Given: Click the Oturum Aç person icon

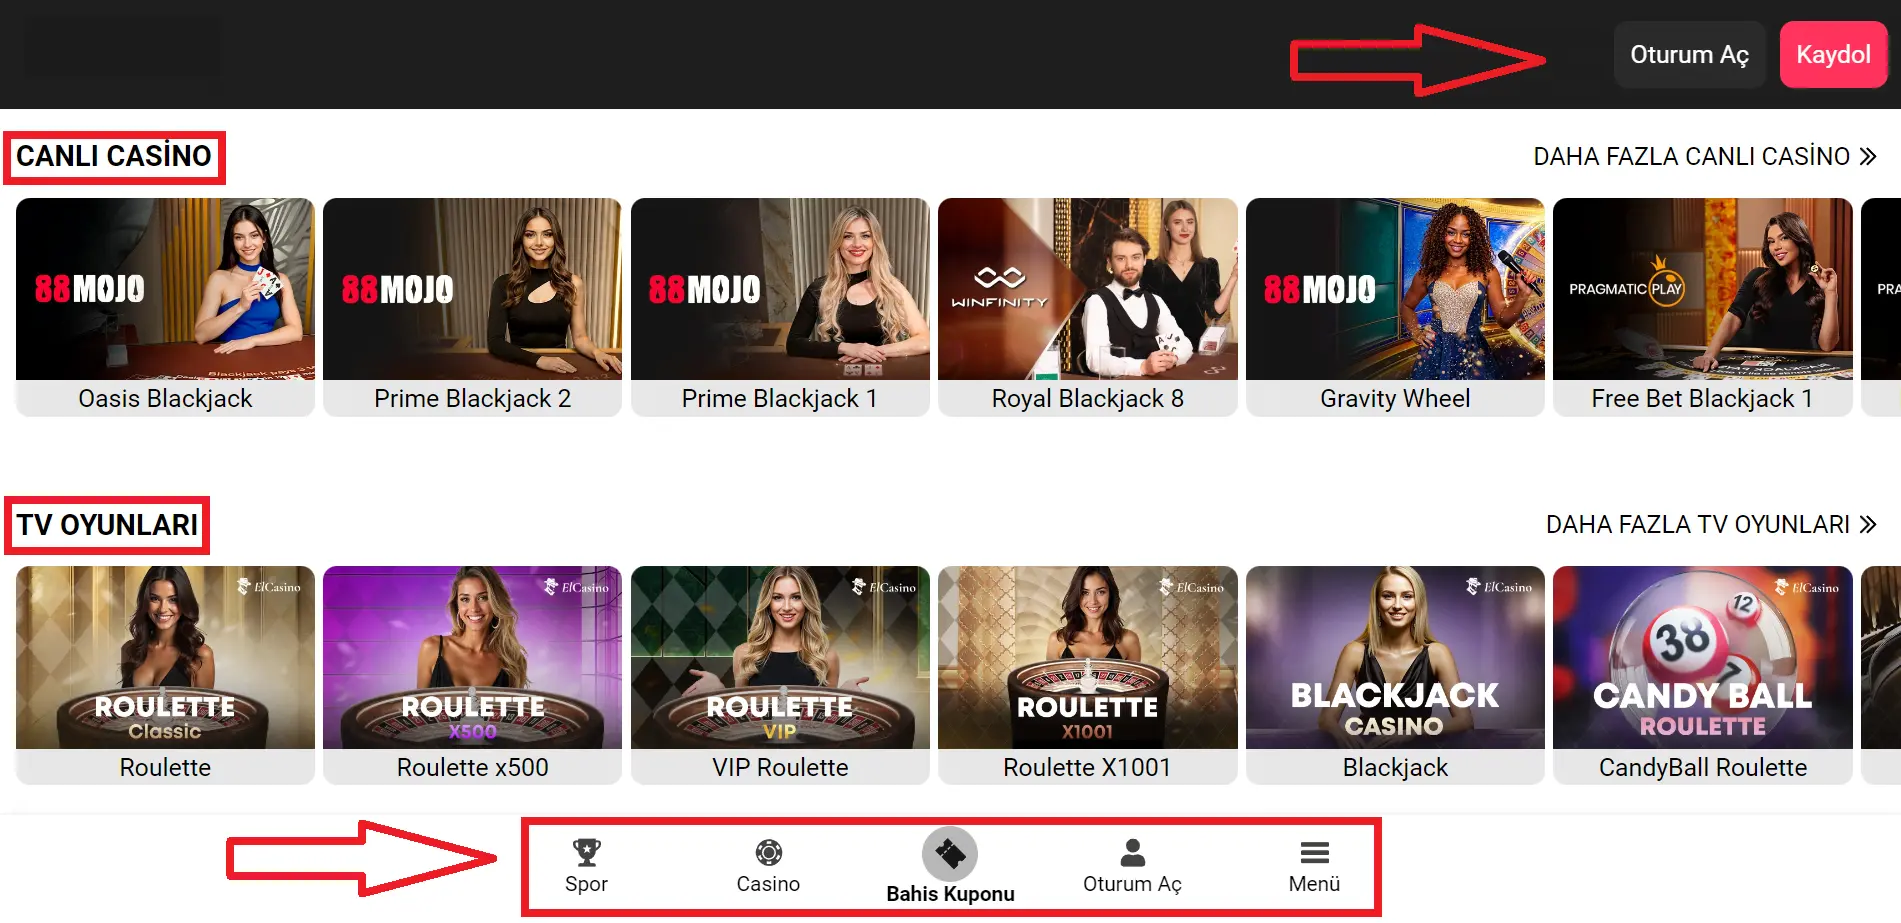Looking at the screenshot, I should (x=1132, y=852).
